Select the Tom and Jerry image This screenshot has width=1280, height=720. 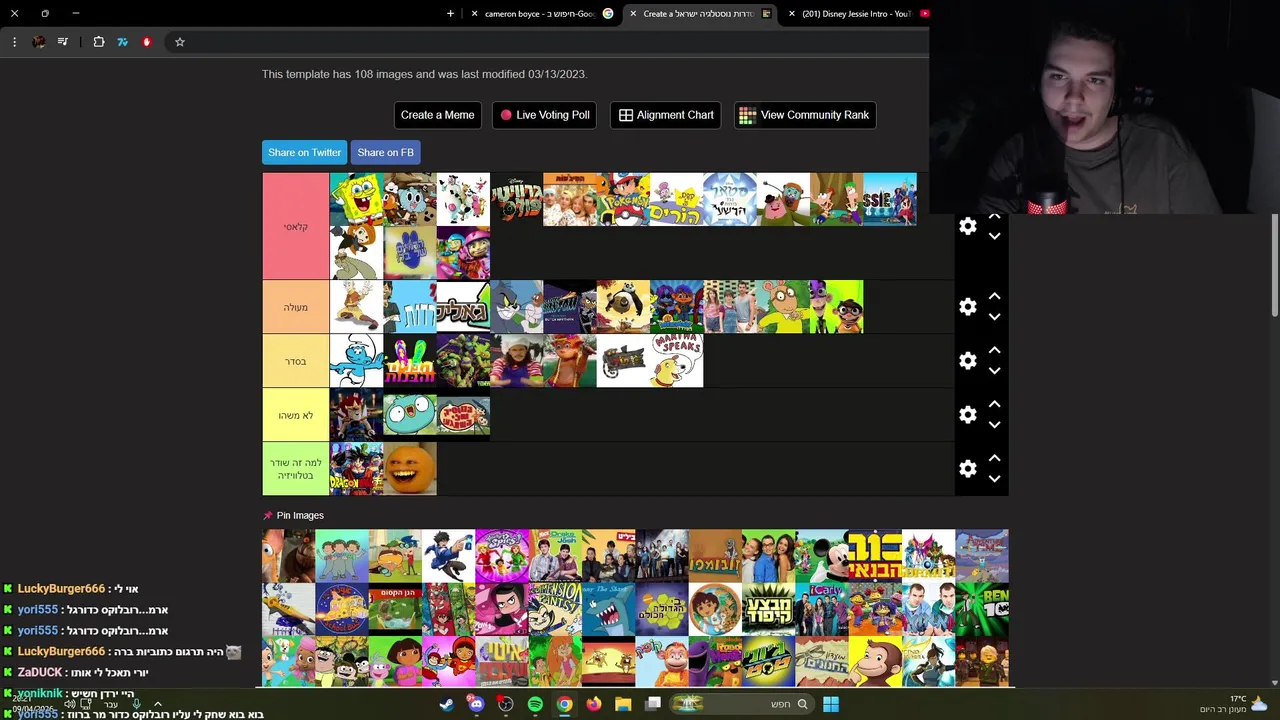pyautogui.click(x=516, y=306)
